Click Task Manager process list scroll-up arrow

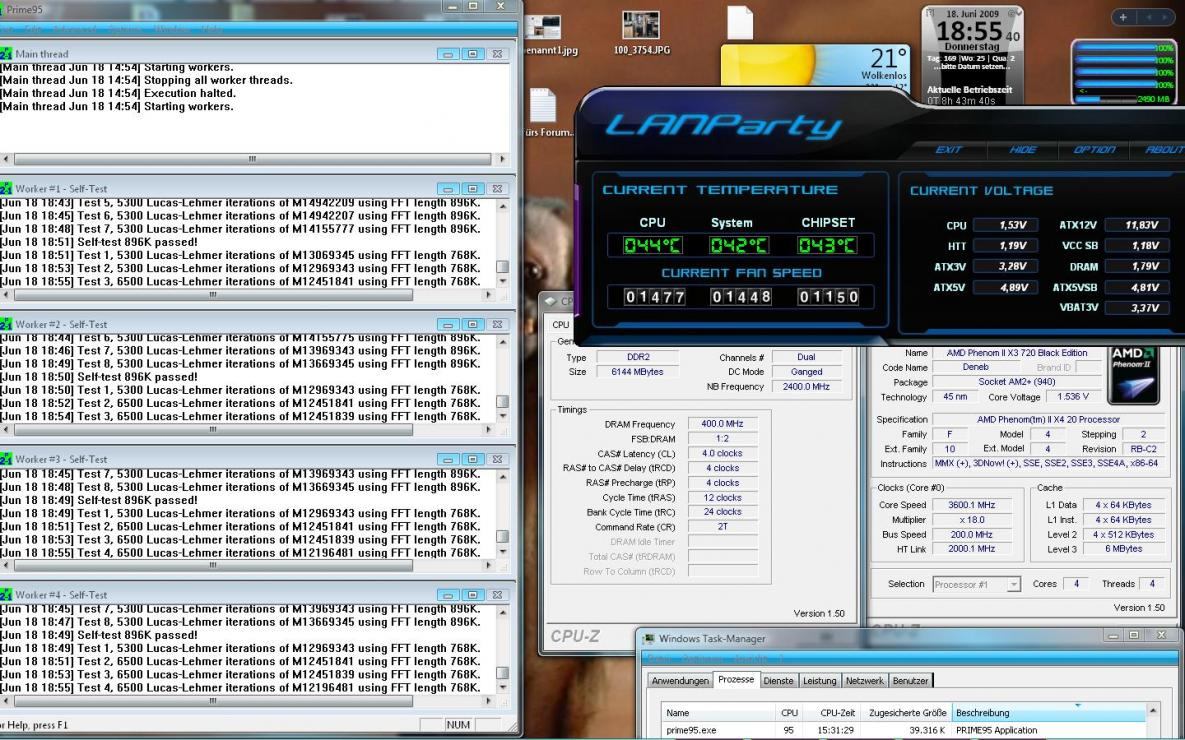pyautogui.click(x=1153, y=712)
